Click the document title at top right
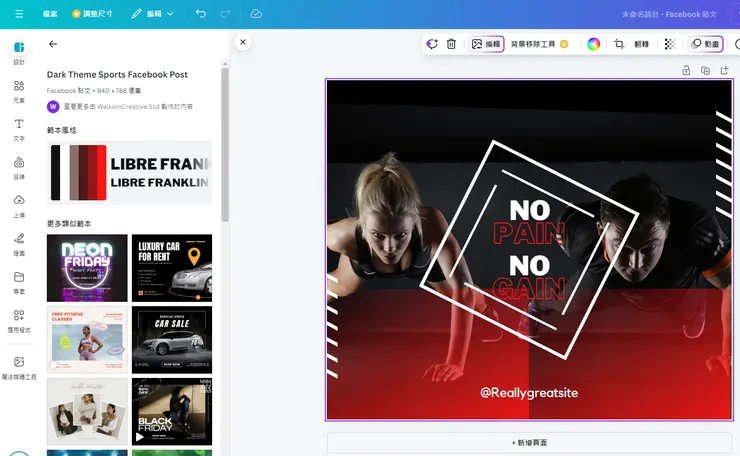 click(669, 14)
